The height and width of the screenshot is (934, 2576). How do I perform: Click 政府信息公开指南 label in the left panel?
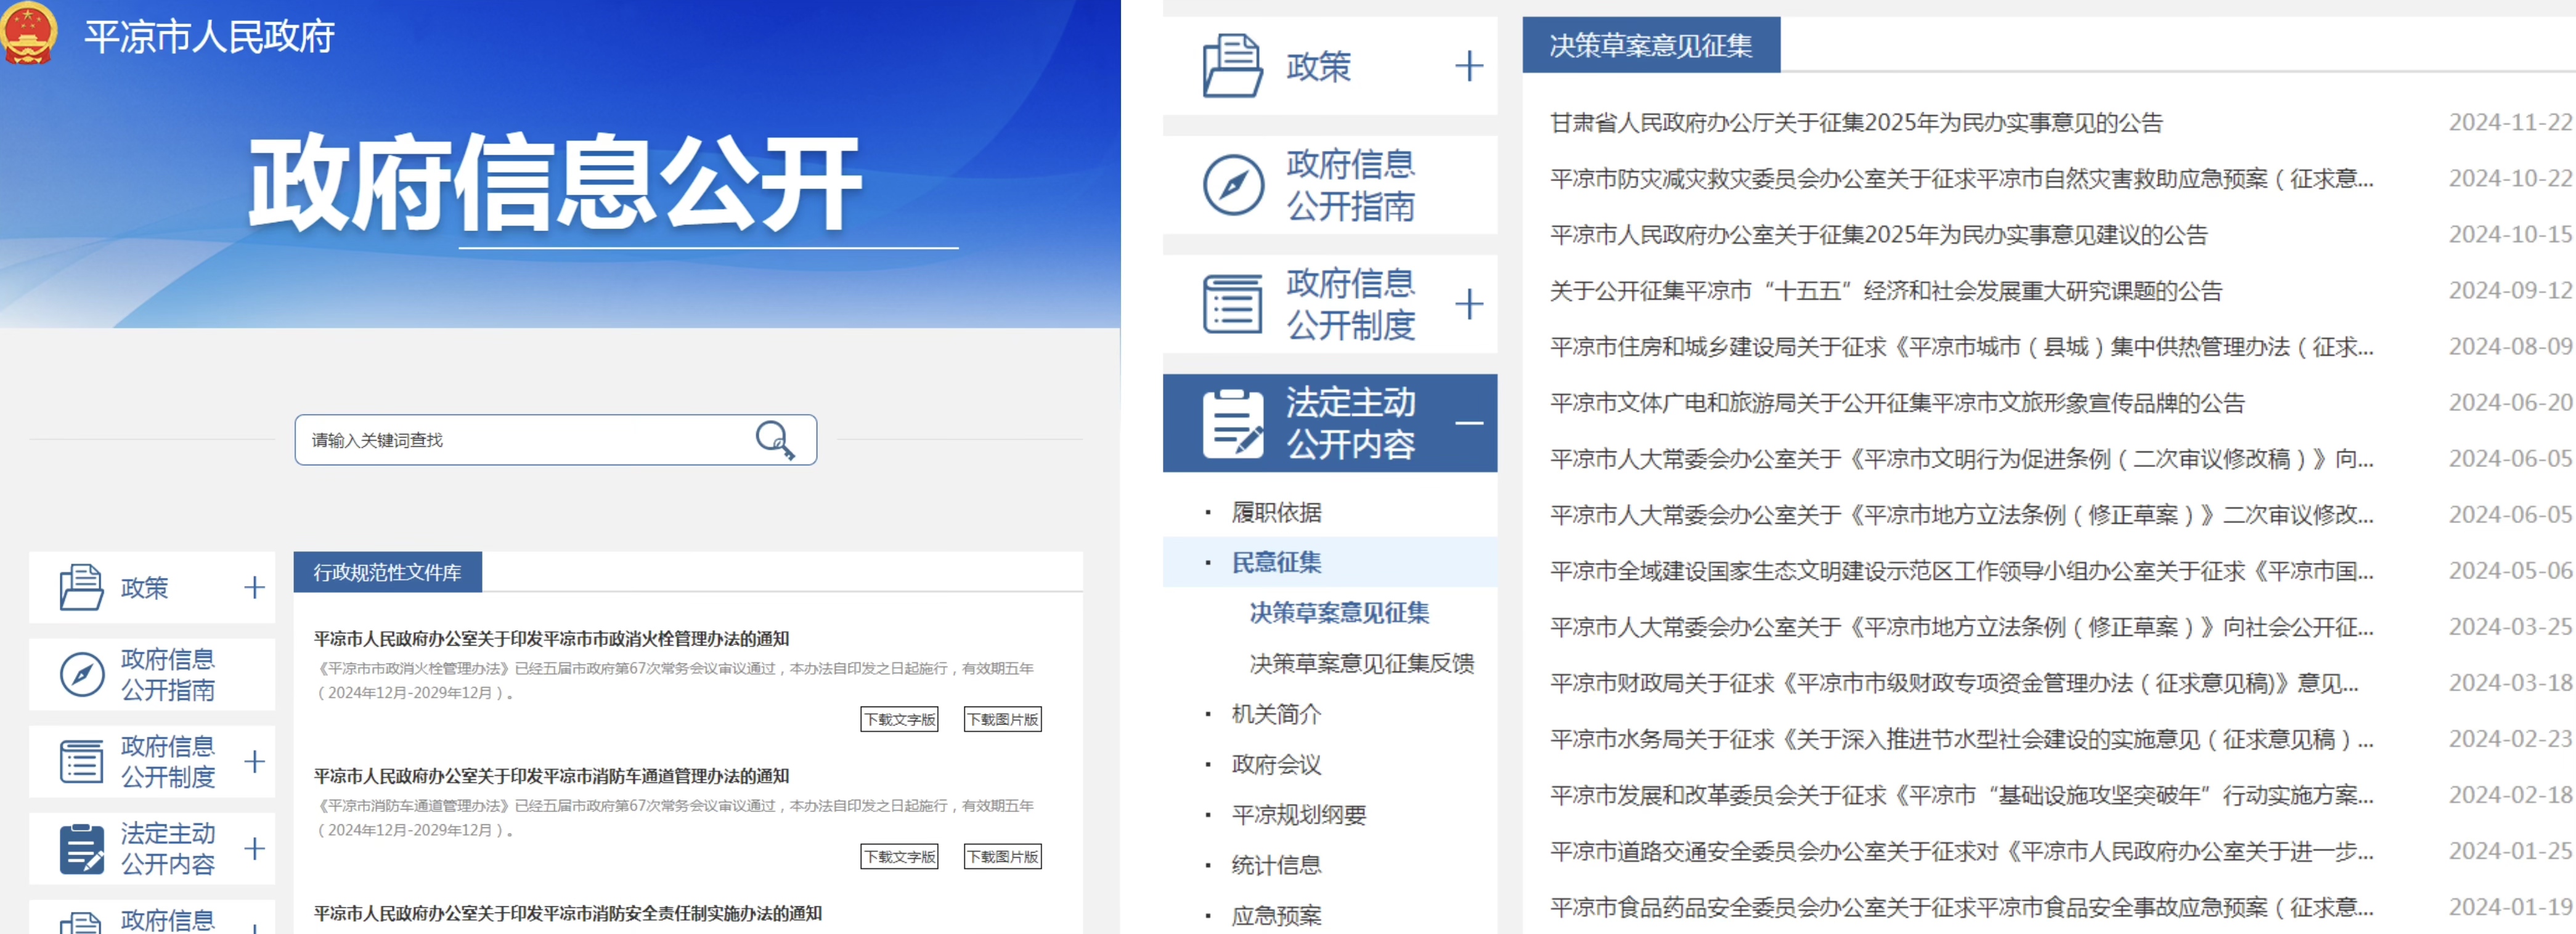point(168,674)
